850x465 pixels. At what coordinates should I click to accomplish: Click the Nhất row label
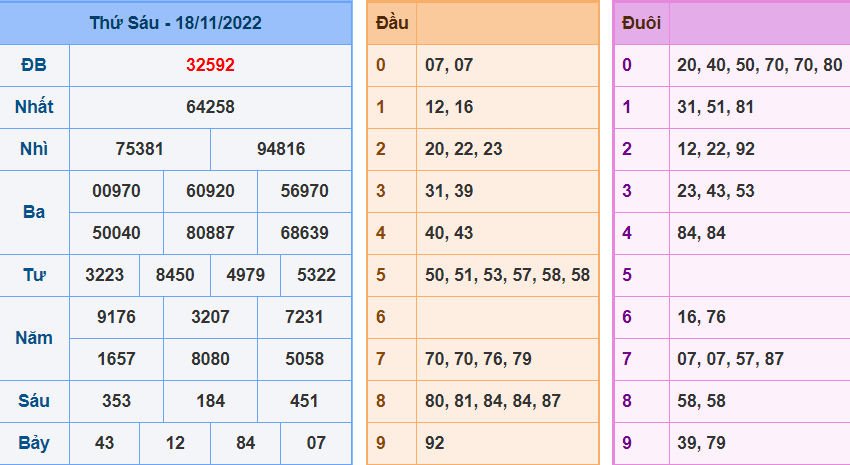pos(34,107)
